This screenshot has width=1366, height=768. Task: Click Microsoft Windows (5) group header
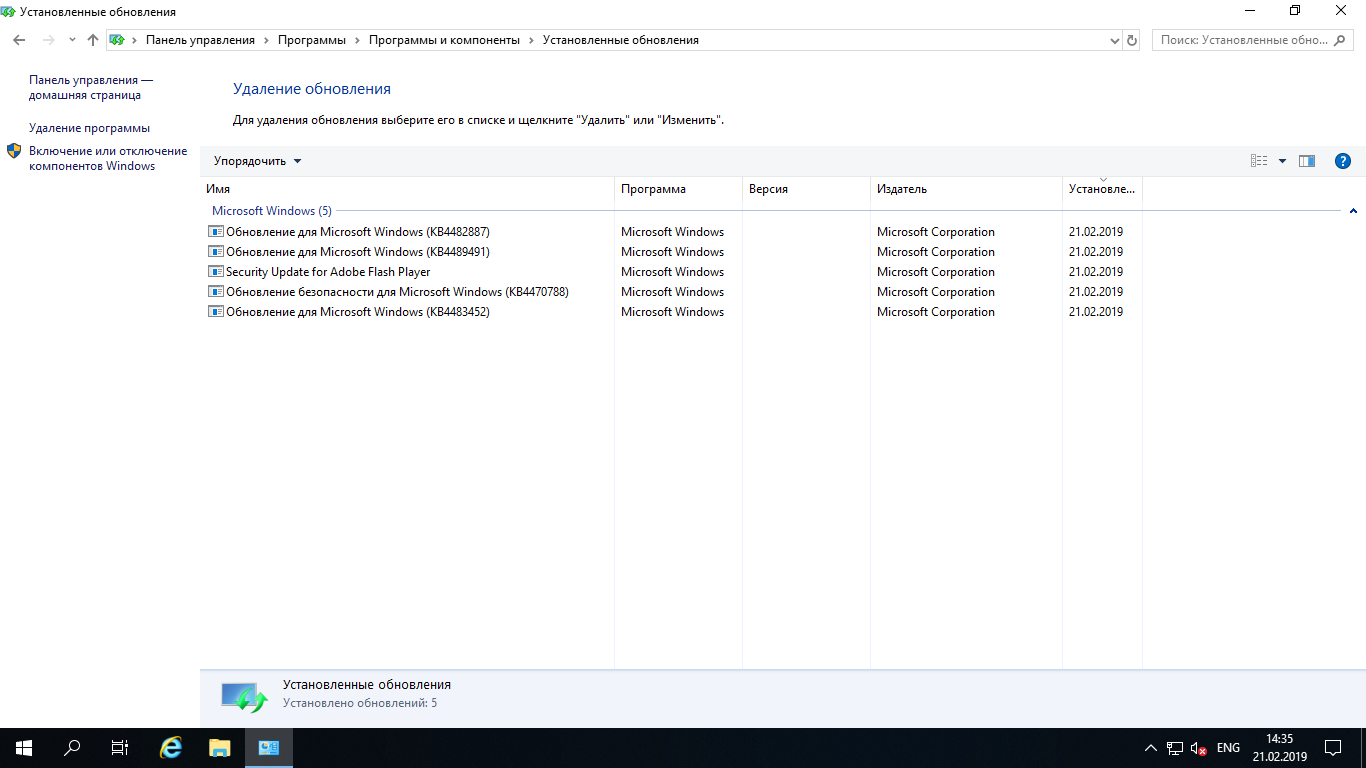[271, 211]
